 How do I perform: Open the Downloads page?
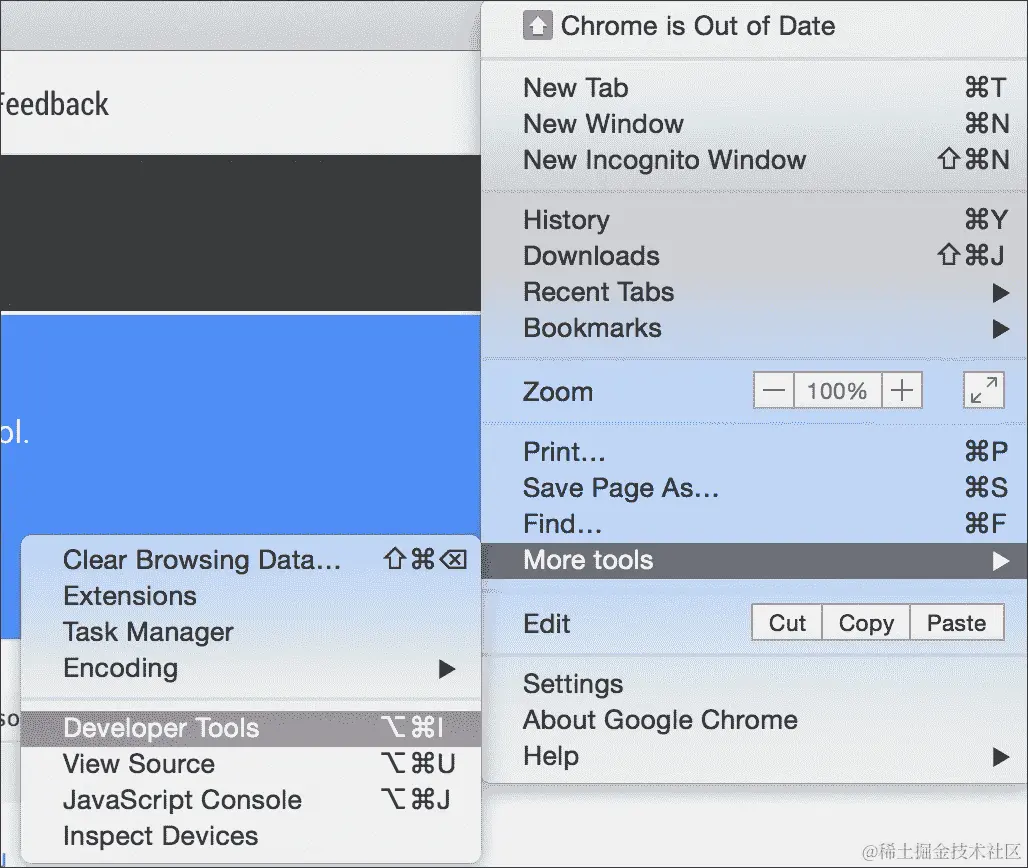590,256
